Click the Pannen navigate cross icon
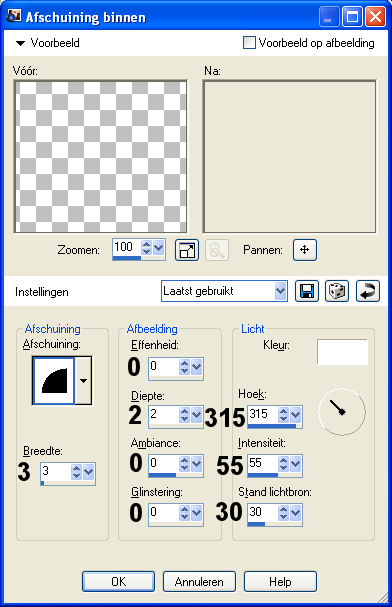The height and width of the screenshot is (607, 392). pos(305,250)
